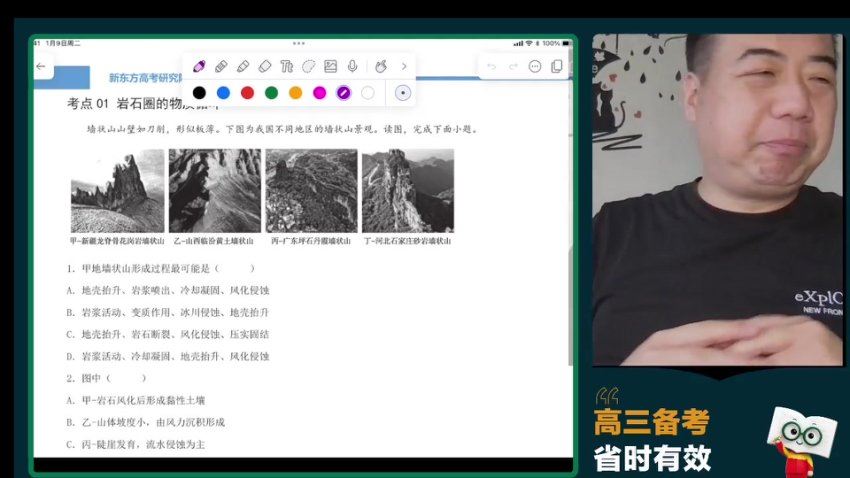This screenshot has height=478, width=850.
Task: Open the pages overview icon
Action: pyautogui.click(x=557, y=67)
